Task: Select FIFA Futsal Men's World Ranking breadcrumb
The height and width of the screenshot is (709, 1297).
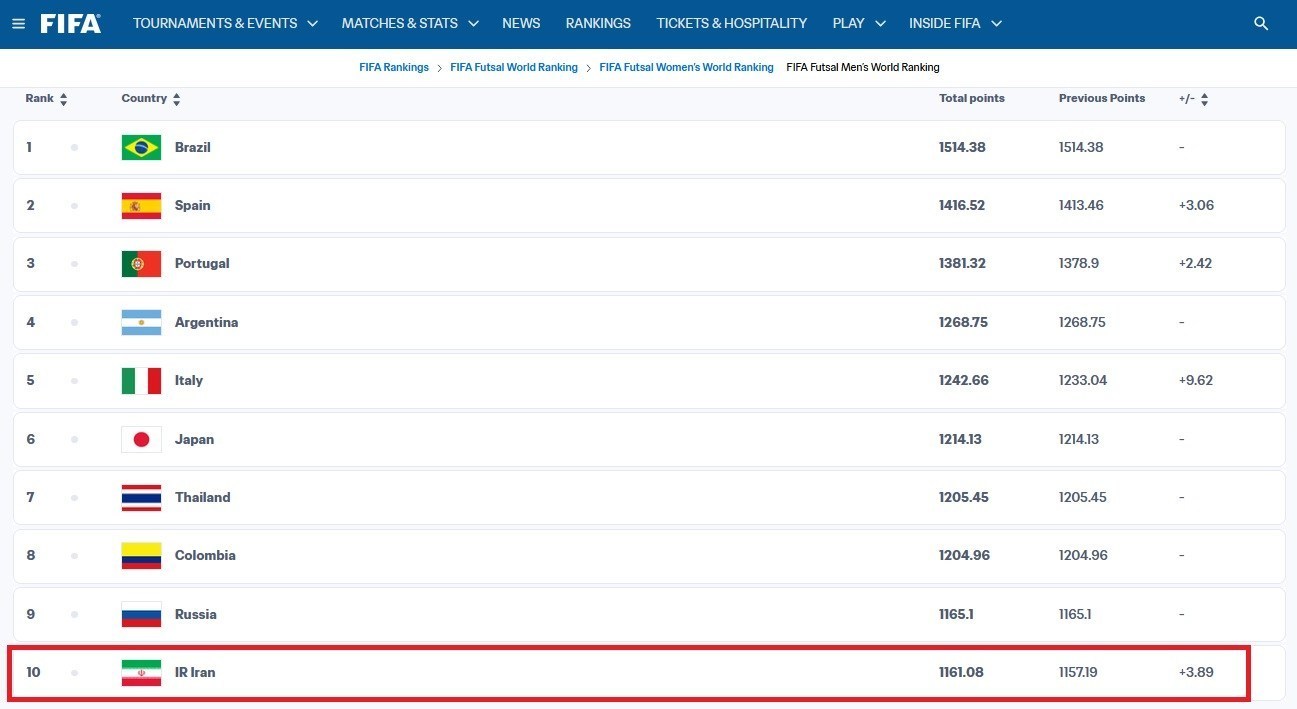Action: click(x=863, y=67)
